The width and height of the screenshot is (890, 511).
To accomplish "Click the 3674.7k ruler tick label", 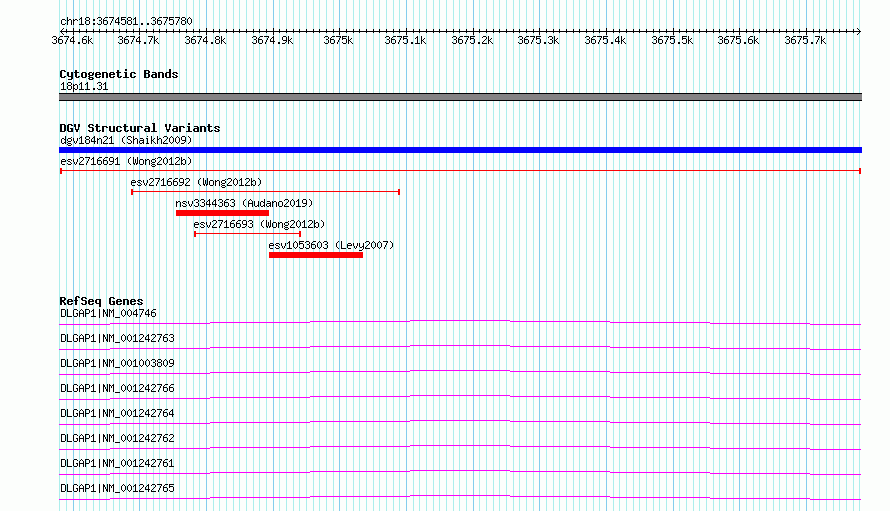I will (x=138, y=40).
